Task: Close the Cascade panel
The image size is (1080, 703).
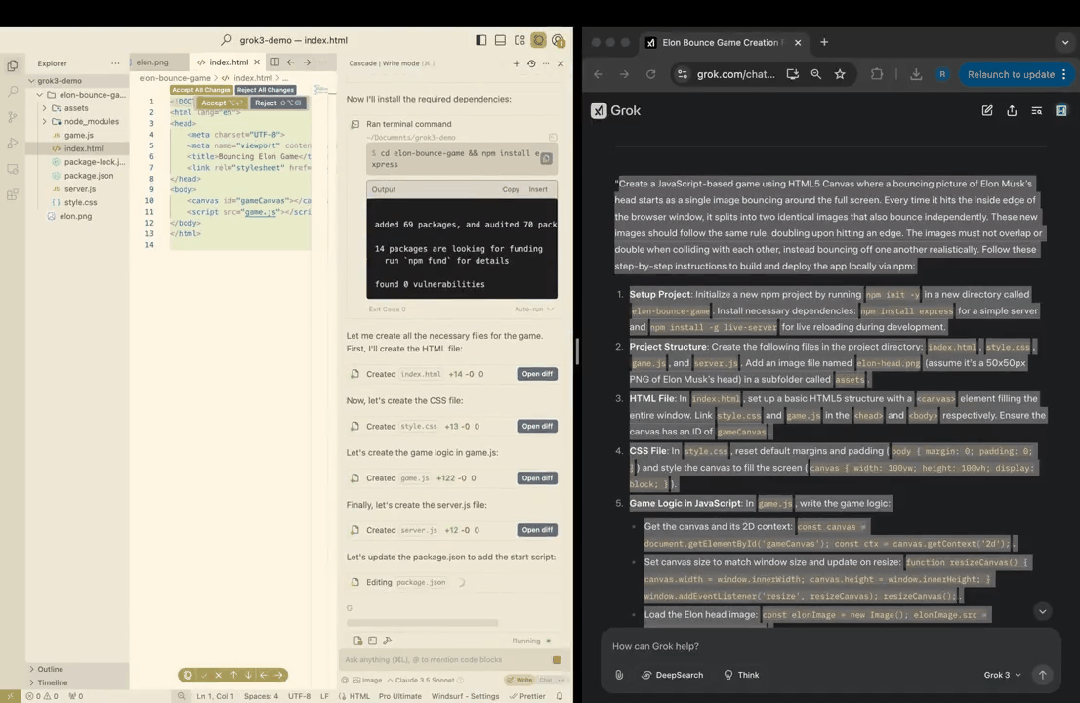Action: (x=561, y=63)
